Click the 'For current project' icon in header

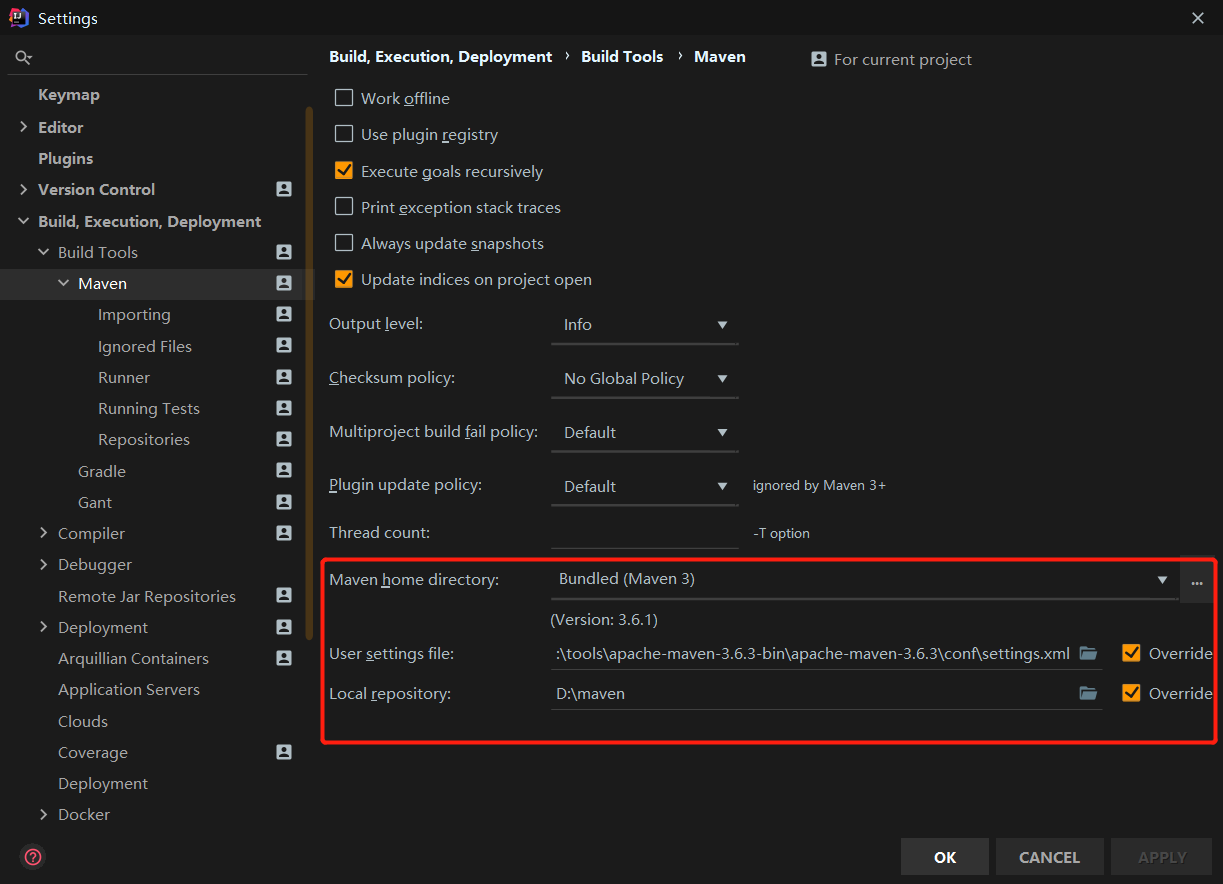tap(819, 59)
